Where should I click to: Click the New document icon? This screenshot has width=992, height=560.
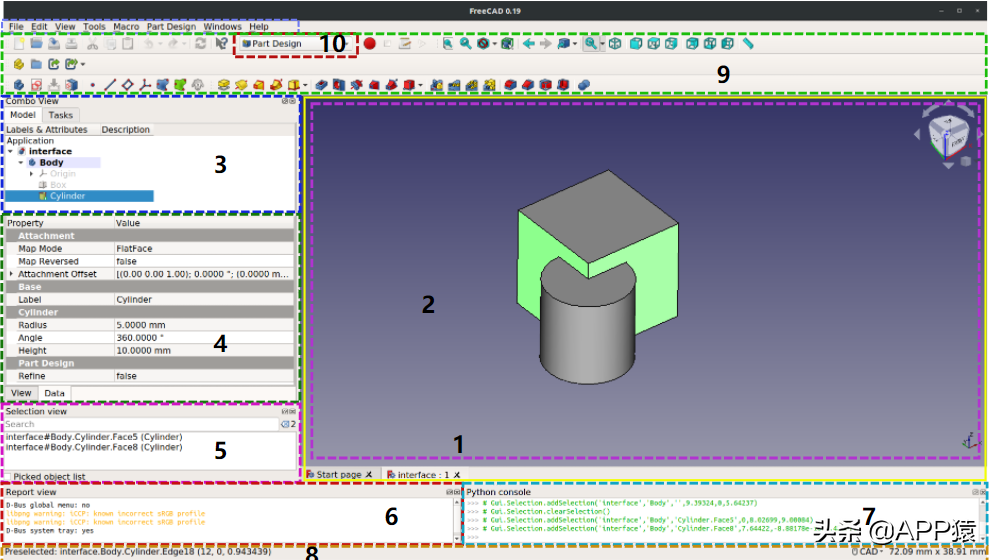click(x=18, y=44)
